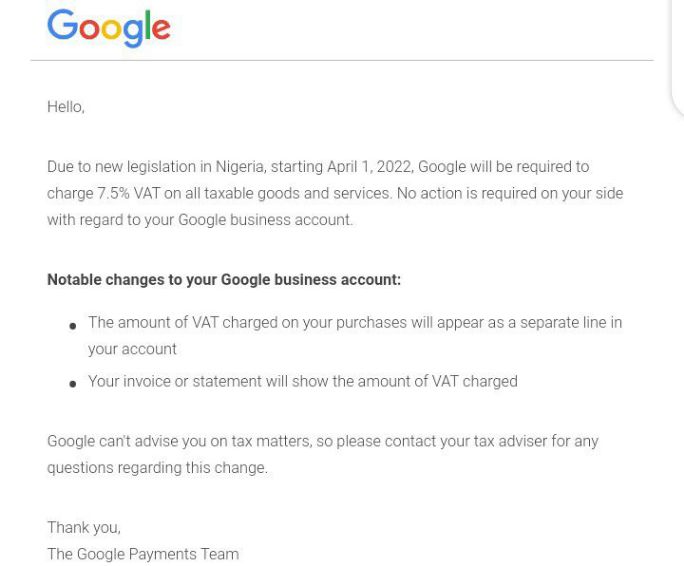The width and height of the screenshot is (684, 566).
Task: Click the 'No action is required' sentence
Action: click(510, 193)
